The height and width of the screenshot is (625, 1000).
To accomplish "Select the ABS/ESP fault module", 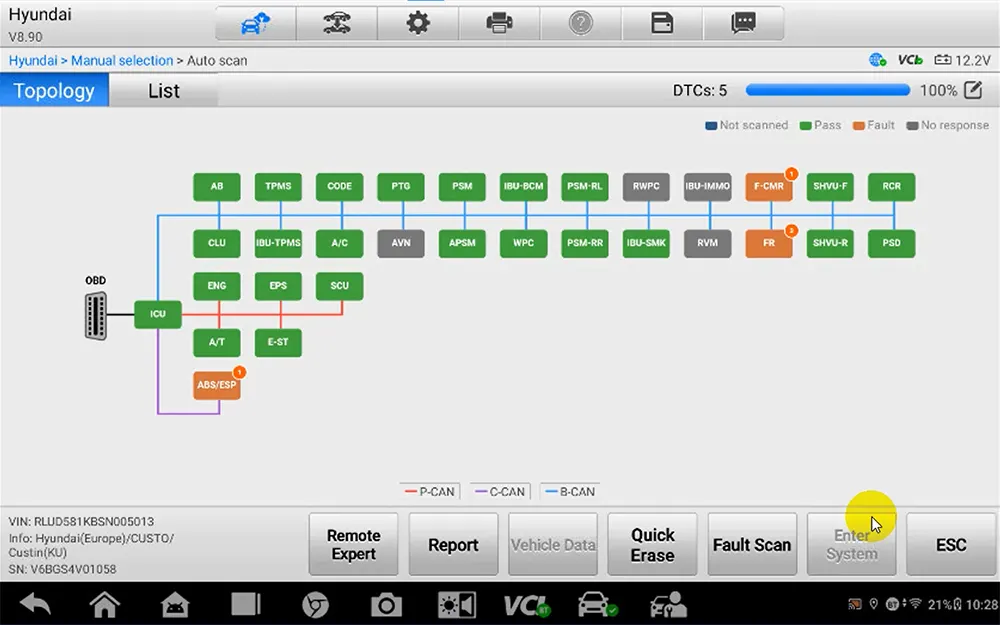I will pos(217,385).
